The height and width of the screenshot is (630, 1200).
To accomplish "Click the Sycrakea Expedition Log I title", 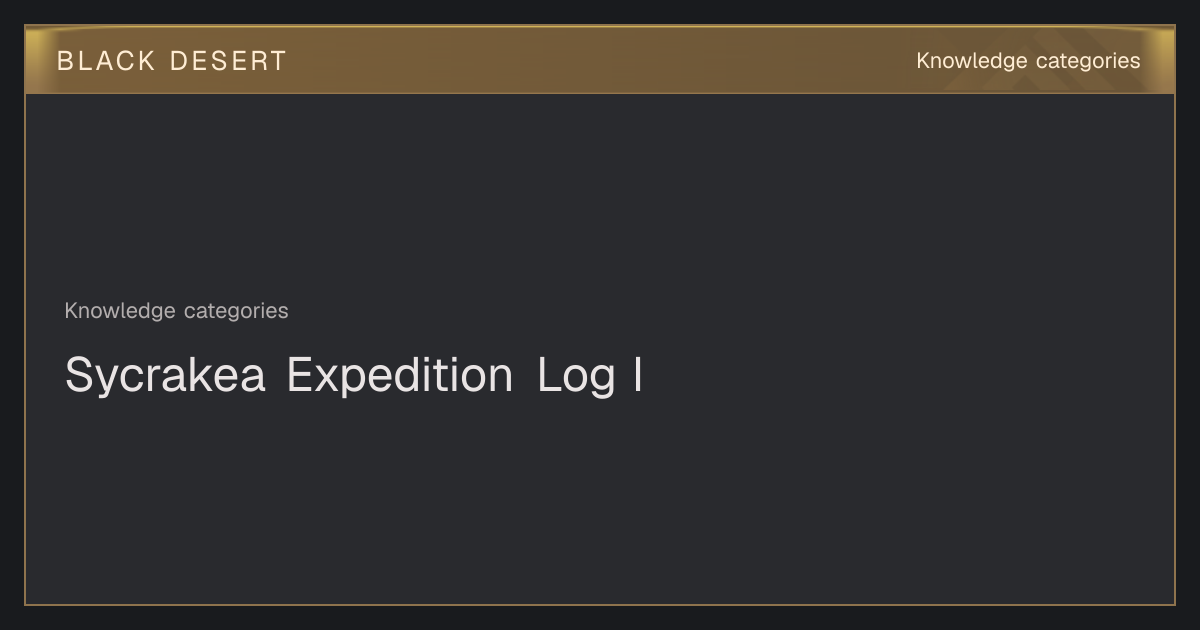I will [x=353, y=376].
